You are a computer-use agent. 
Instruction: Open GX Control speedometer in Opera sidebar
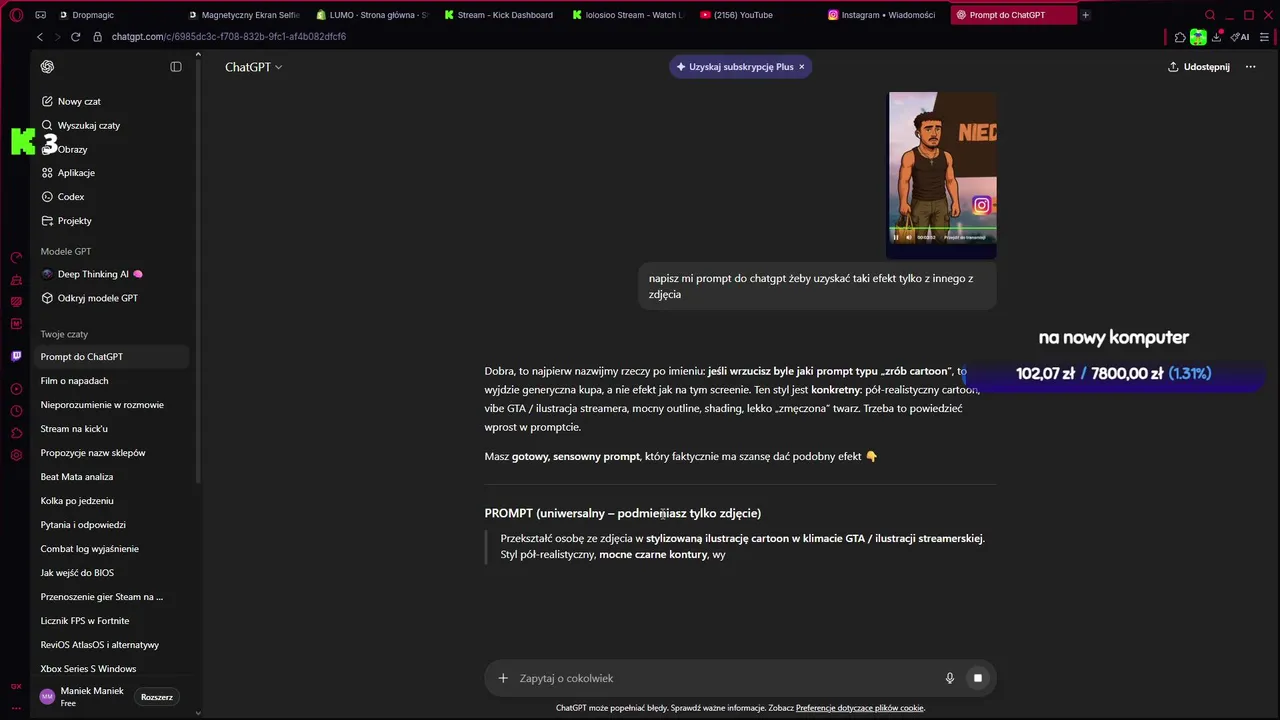[x=16, y=258]
